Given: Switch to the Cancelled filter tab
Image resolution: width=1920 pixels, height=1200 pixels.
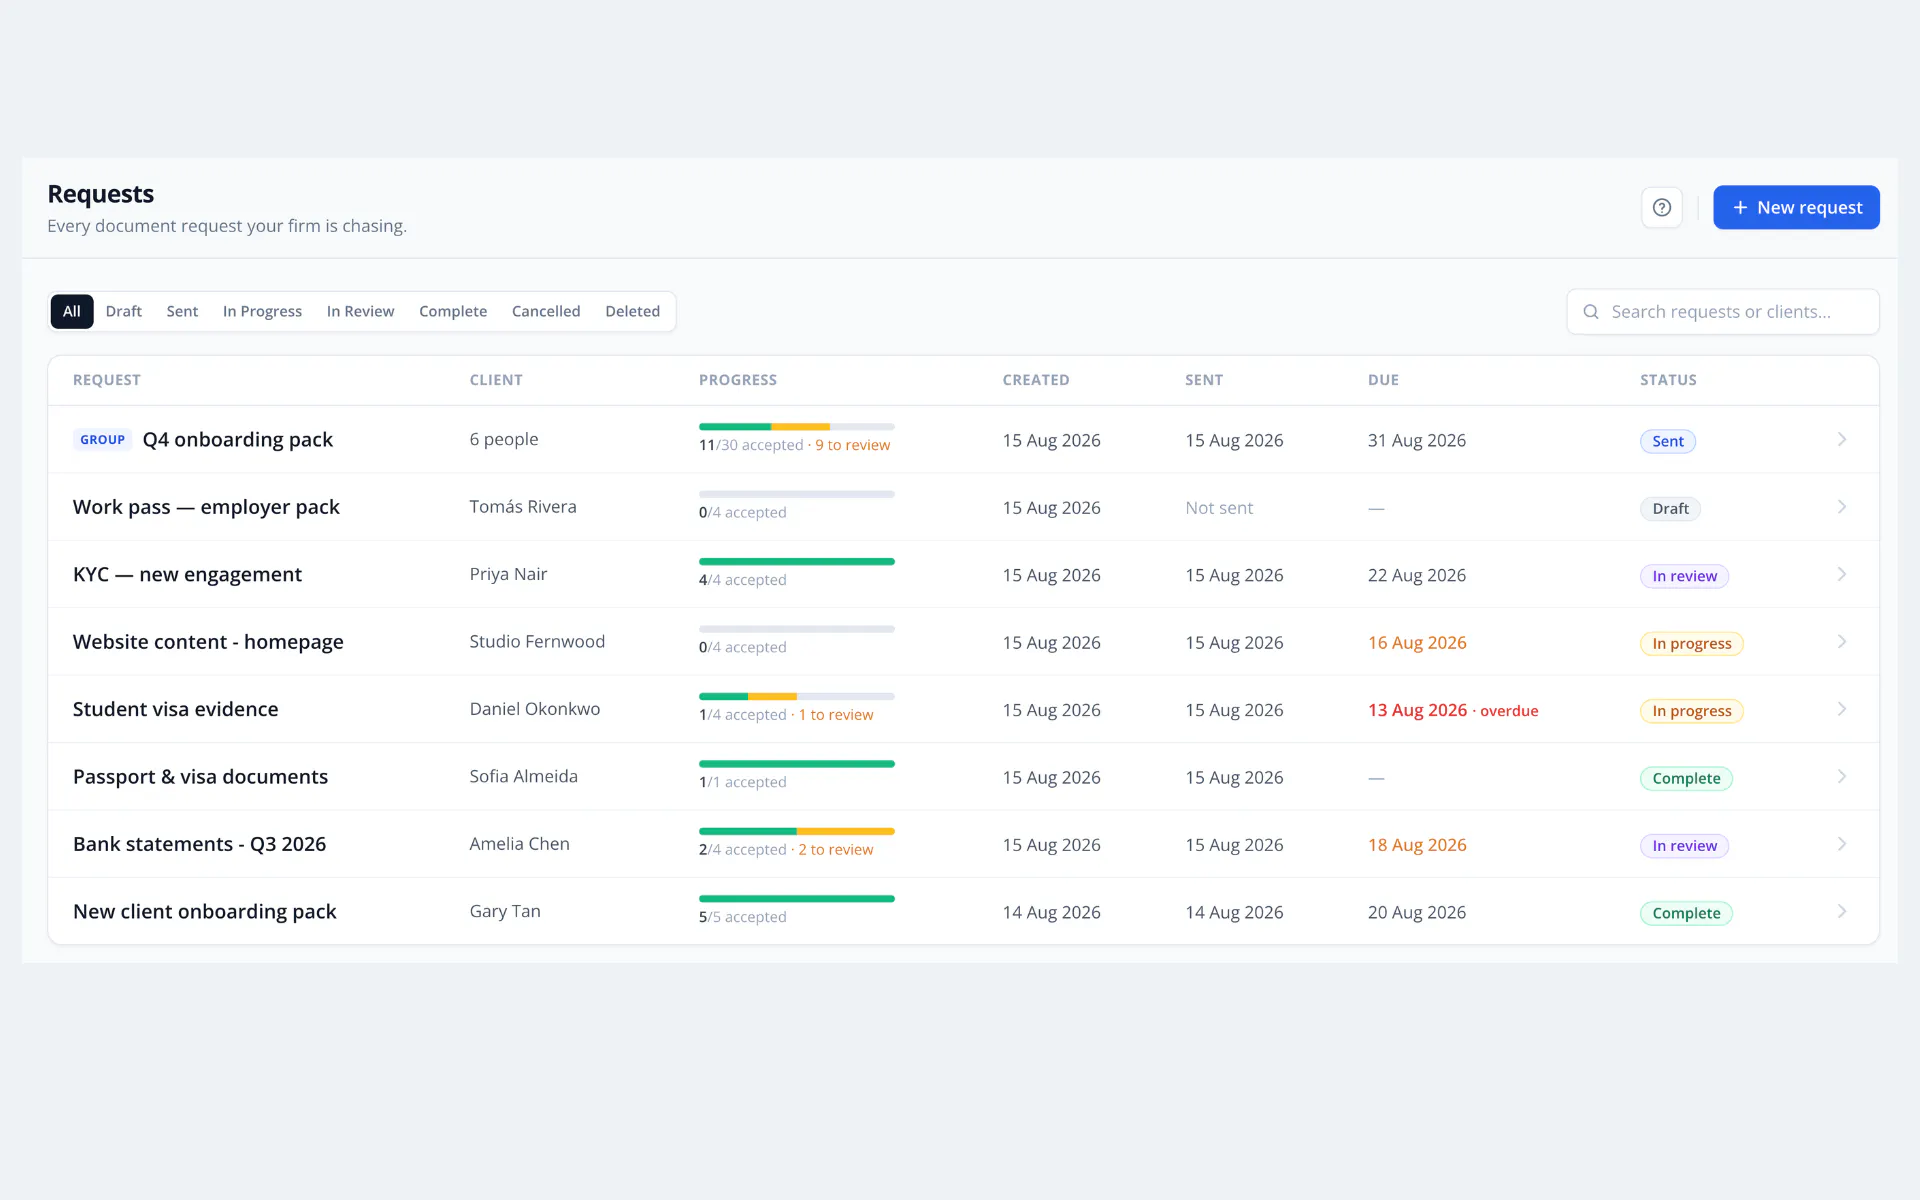Looking at the screenshot, I should (546, 311).
